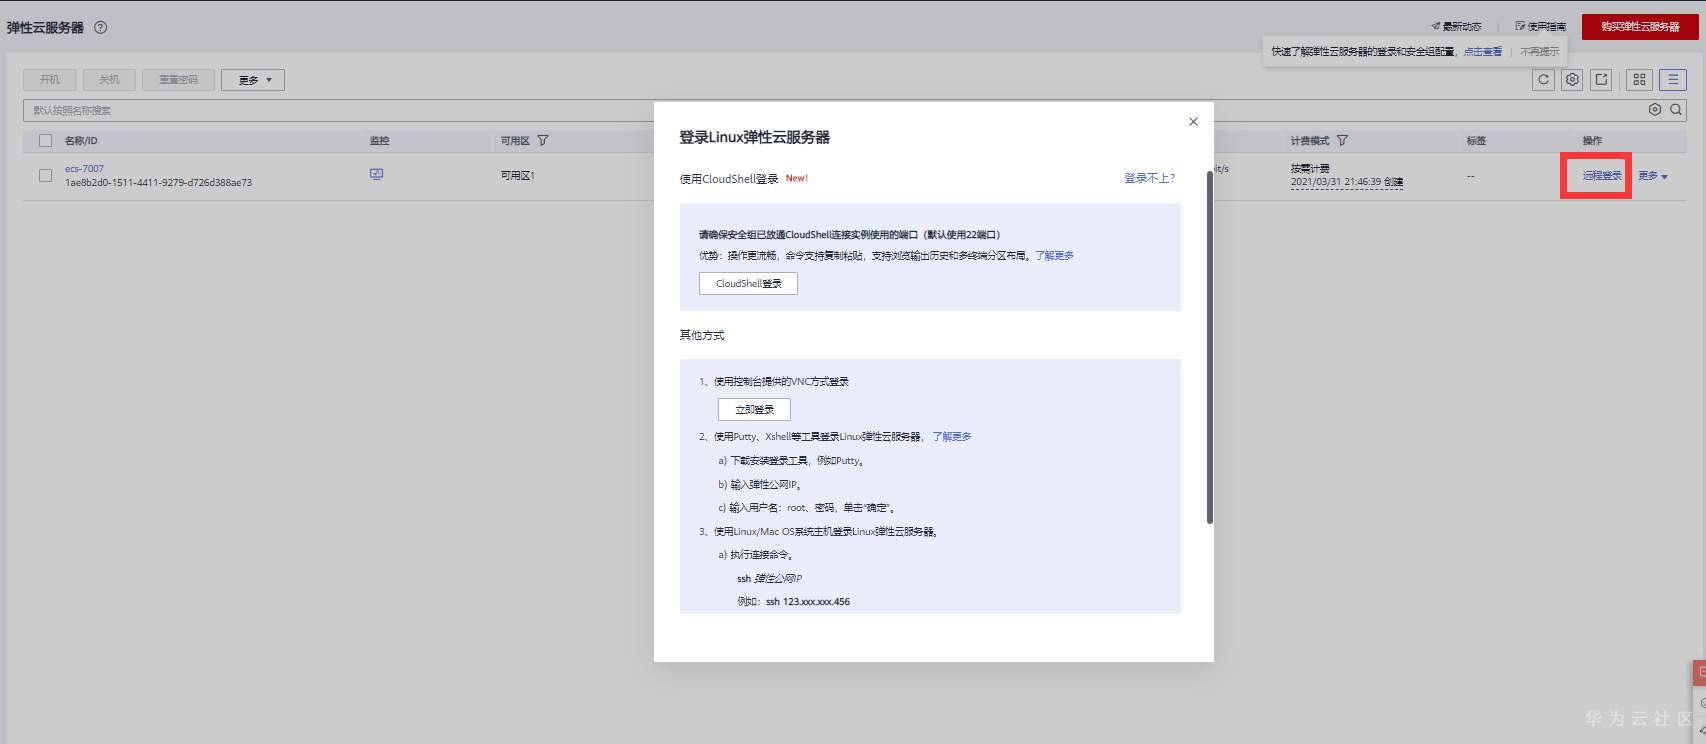Open 了解更多 link beside Putty/Xshell step
The image size is (1706, 744).
[952, 437]
